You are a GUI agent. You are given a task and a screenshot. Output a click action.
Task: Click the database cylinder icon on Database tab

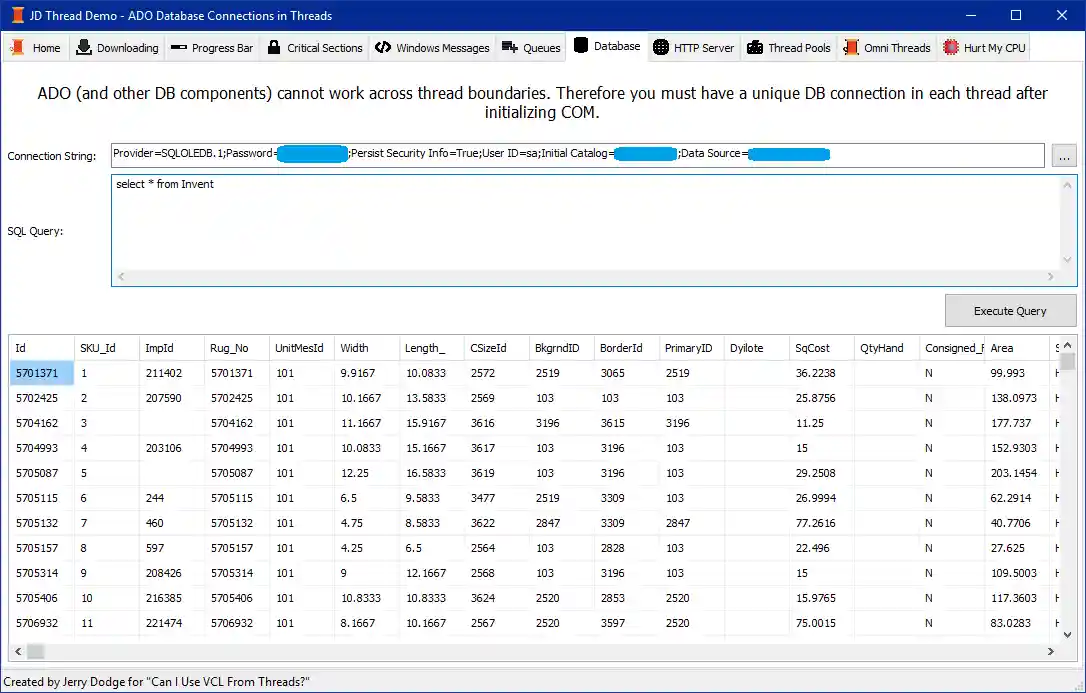coord(580,46)
